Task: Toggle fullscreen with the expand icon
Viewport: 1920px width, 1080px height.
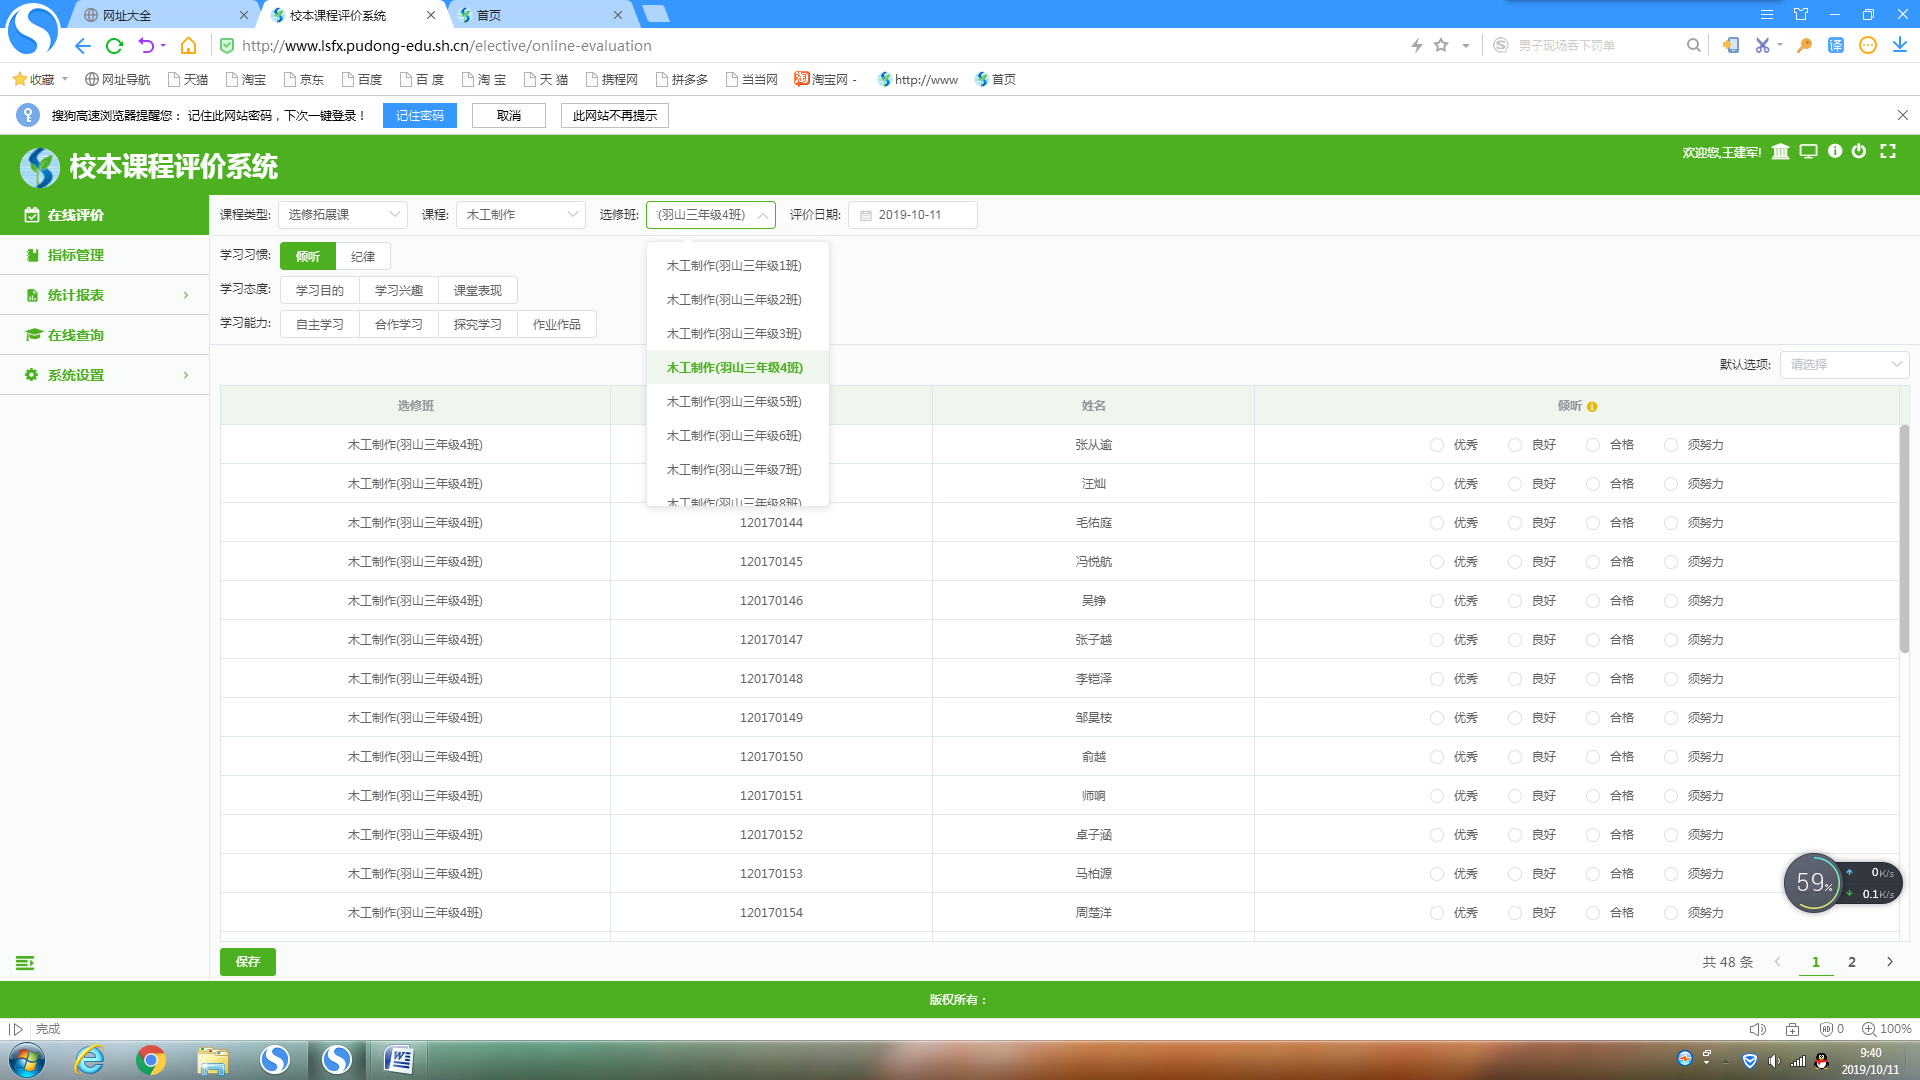Action: pyautogui.click(x=1888, y=151)
